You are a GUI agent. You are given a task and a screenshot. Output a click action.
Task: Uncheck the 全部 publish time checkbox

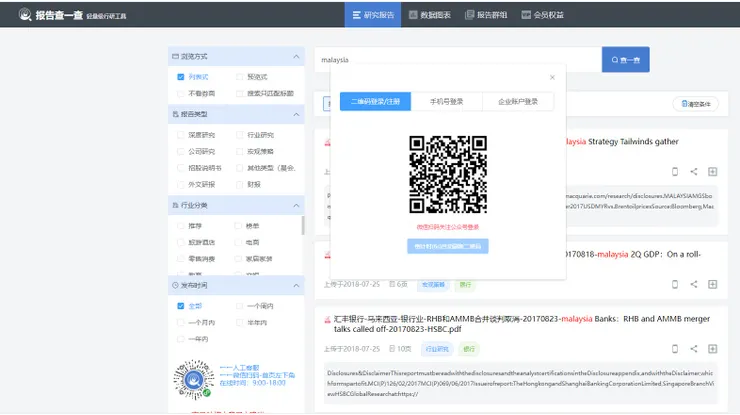click(x=180, y=306)
